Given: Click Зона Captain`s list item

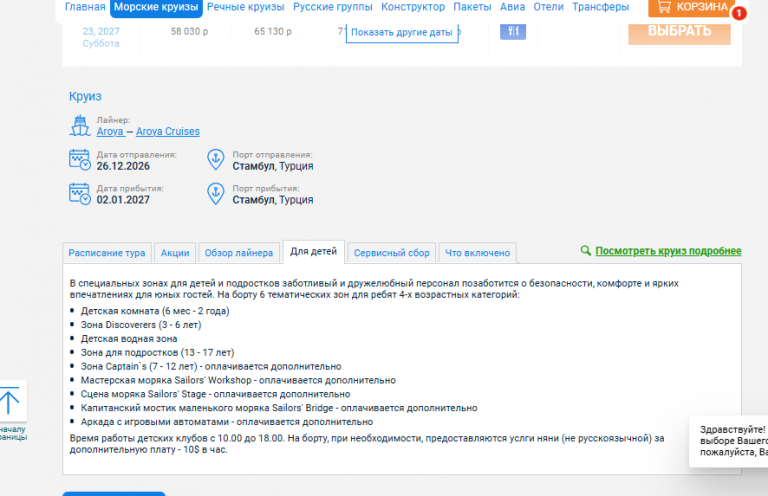Looking at the screenshot, I should click(x=211, y=366).
